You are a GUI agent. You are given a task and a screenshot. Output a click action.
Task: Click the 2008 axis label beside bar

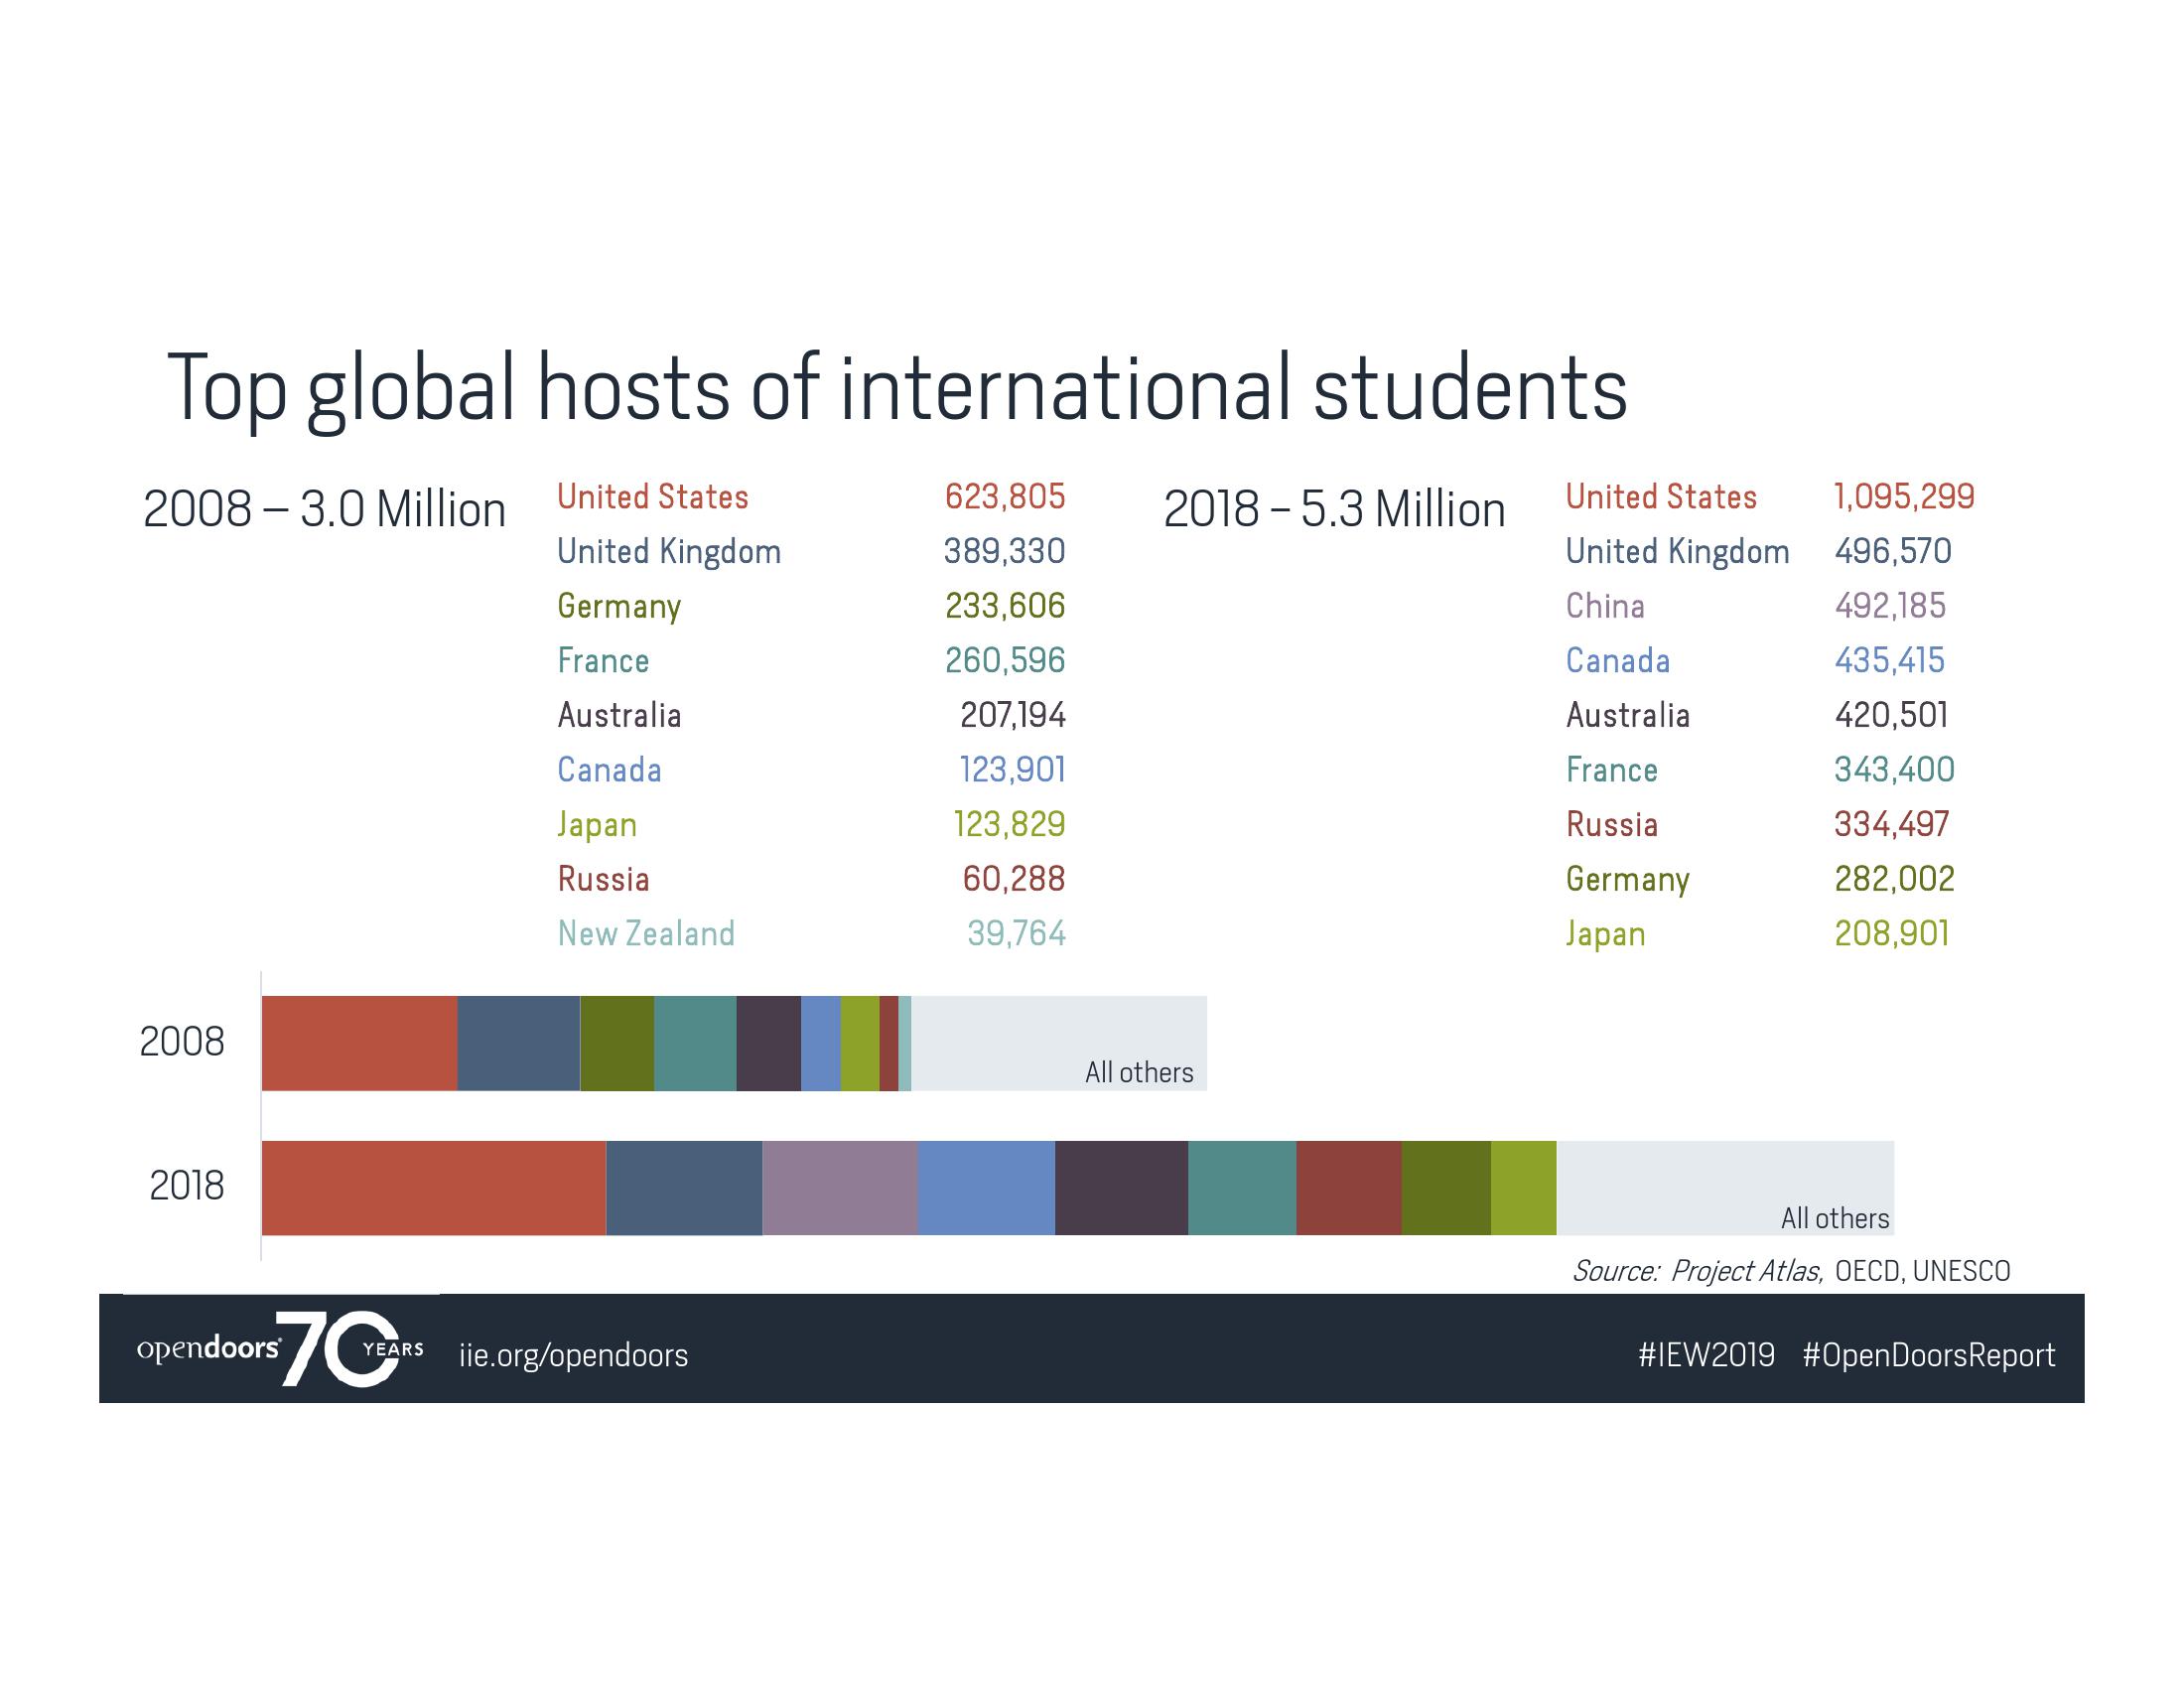(182, 1043)
